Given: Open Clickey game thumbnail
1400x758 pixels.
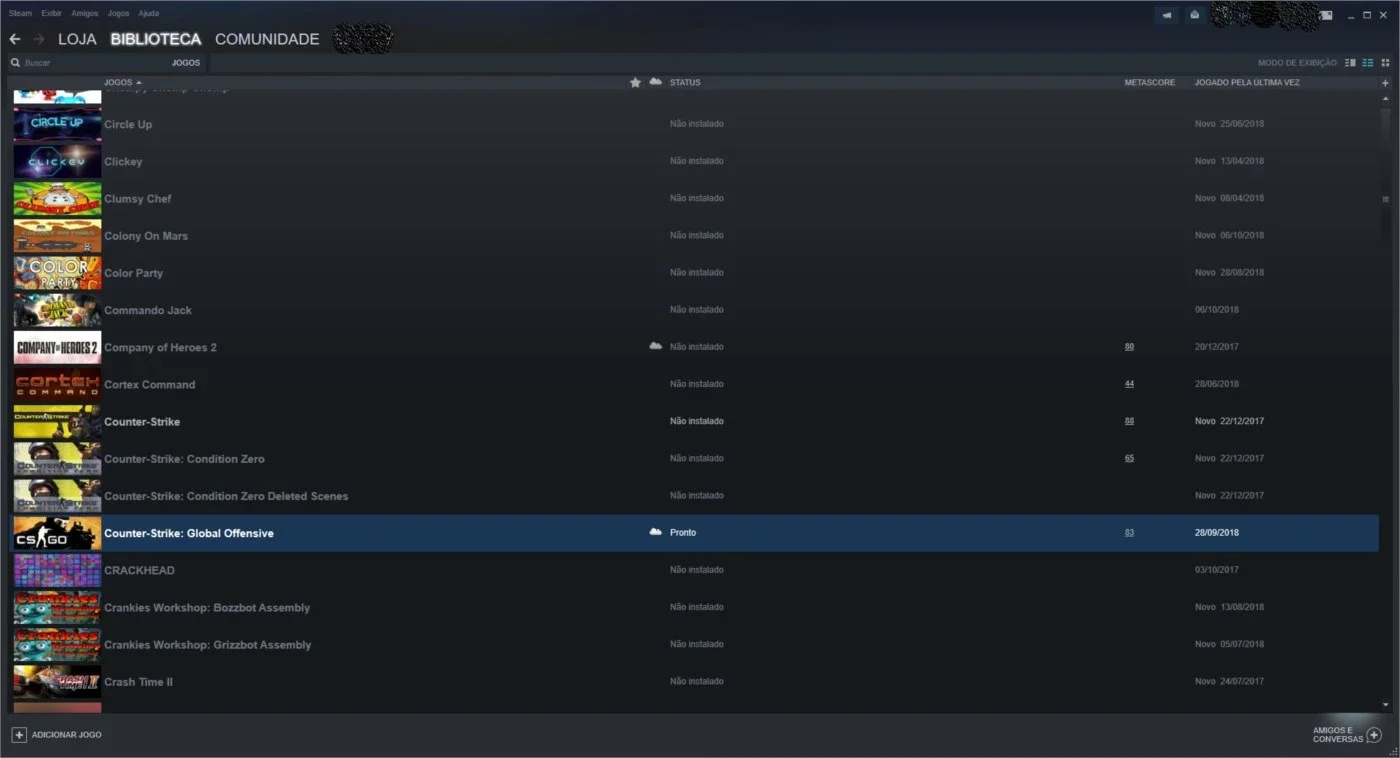Looking at the screenshot, I should [x=57, y=161].
